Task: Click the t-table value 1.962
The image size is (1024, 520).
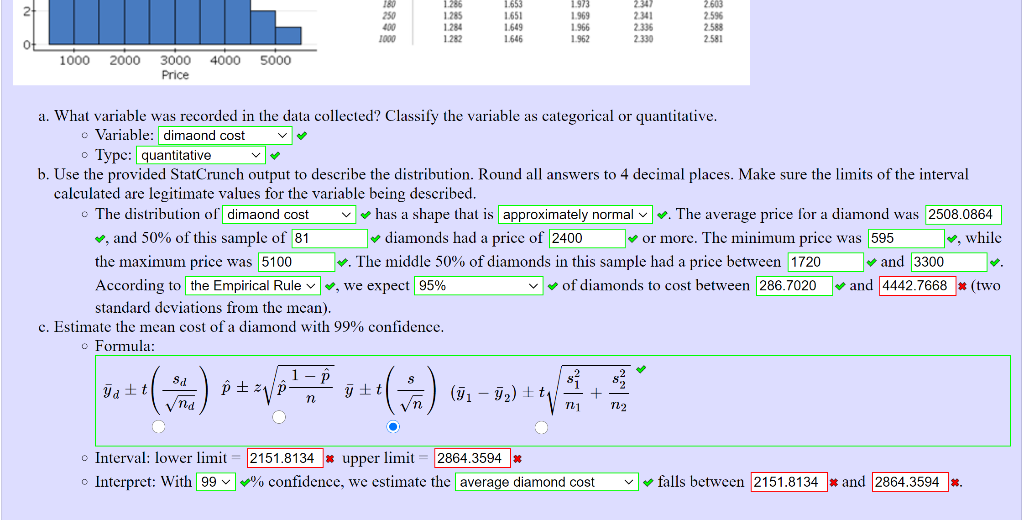Action: pos(579,39)
